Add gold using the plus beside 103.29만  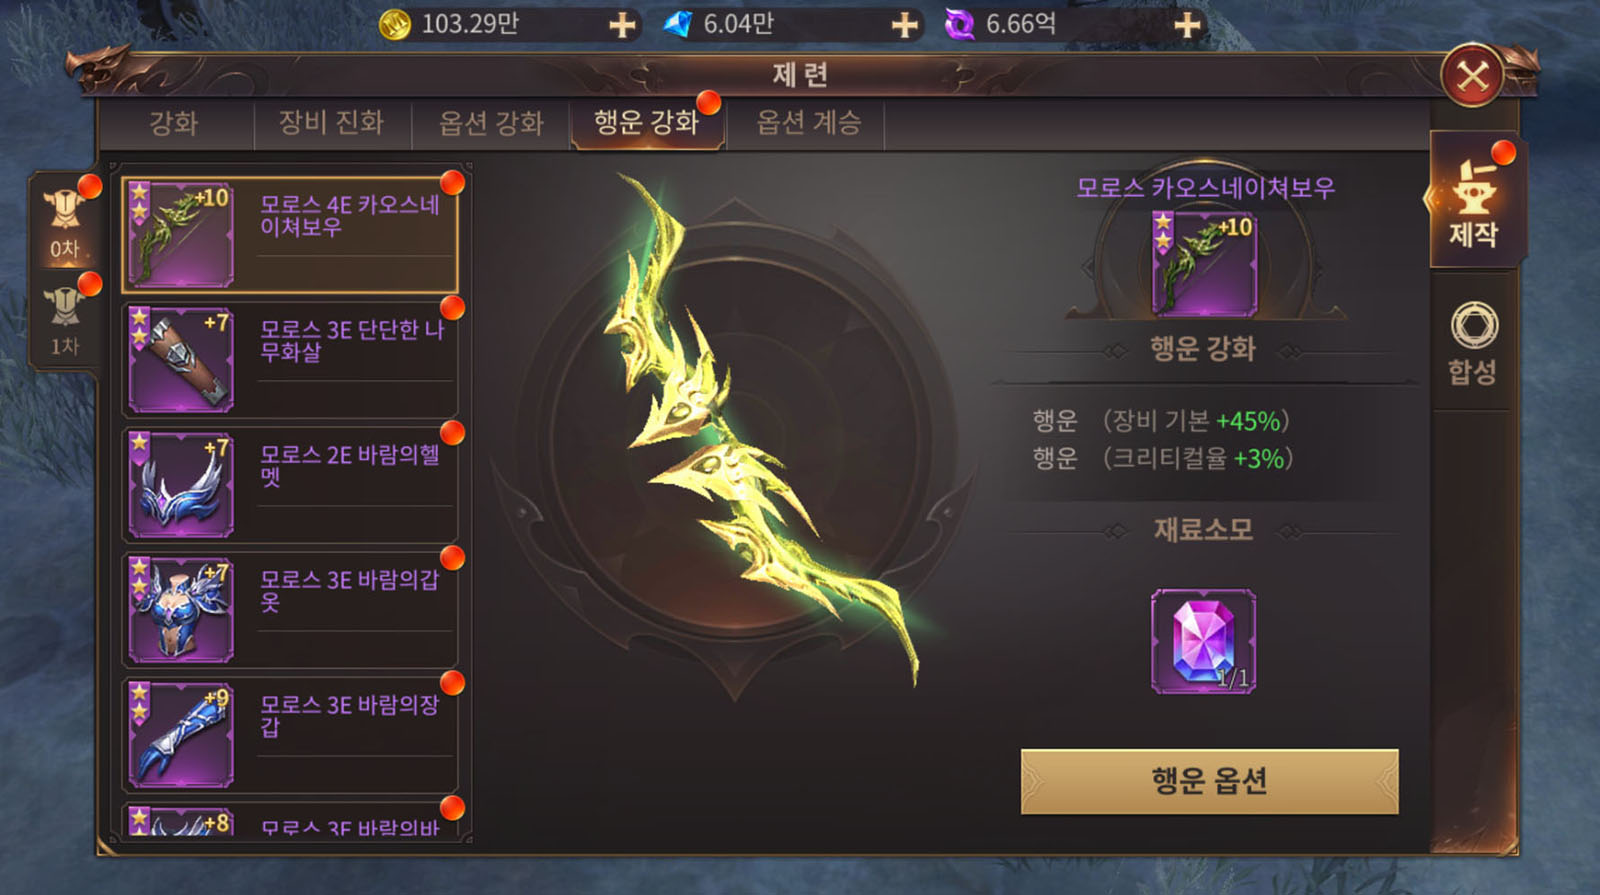pyautogui.click(x=622, y=24)
